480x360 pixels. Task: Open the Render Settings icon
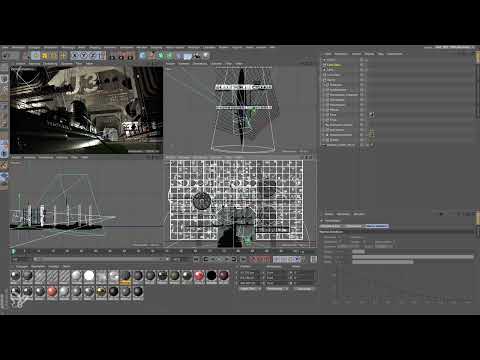point(130,56)
